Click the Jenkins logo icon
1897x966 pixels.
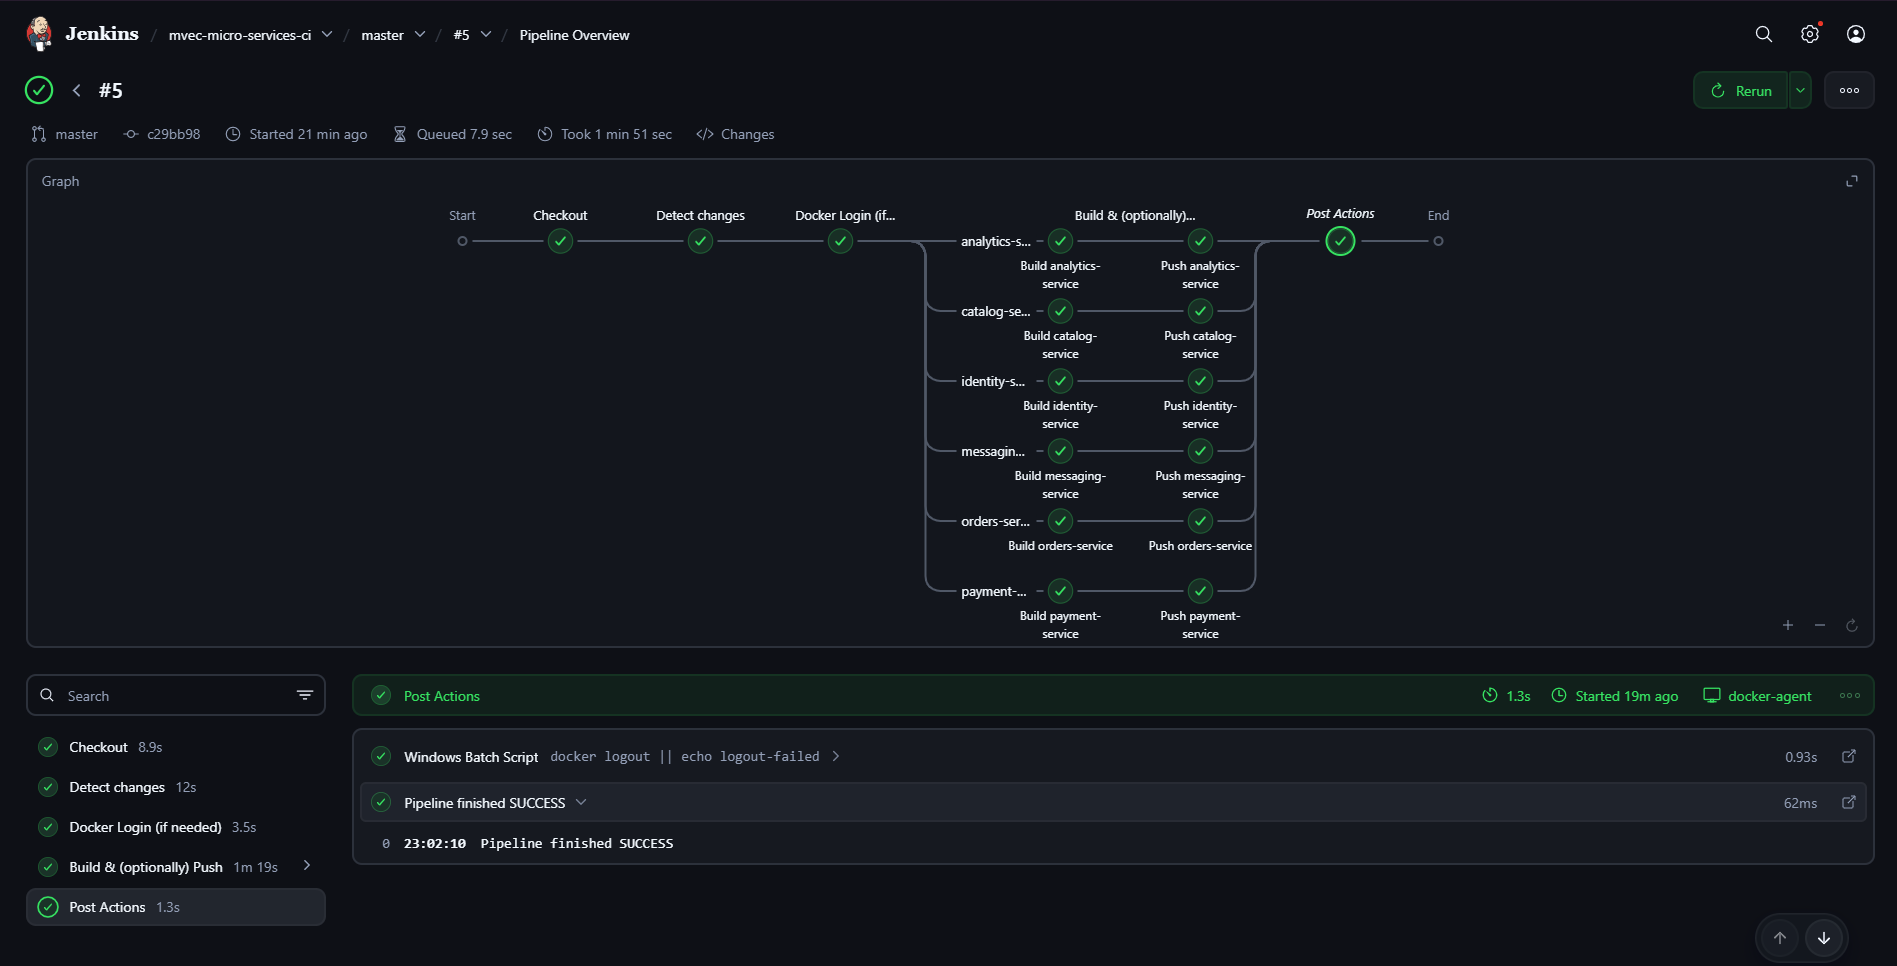pyautogui.click(x=40, y=34)
